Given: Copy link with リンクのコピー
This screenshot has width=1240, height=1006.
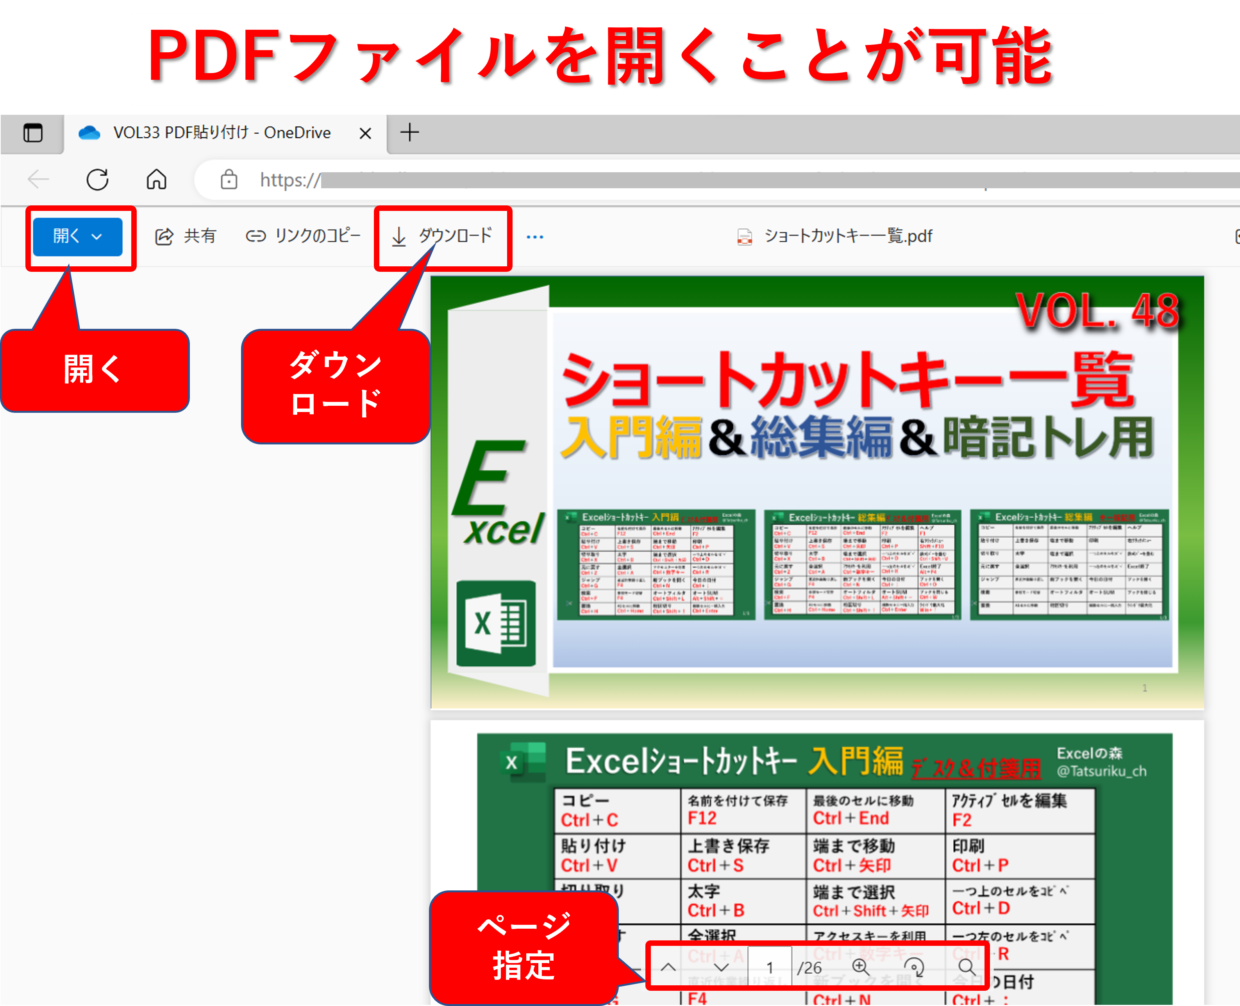Looking at the screenshot, I should 303,236.
